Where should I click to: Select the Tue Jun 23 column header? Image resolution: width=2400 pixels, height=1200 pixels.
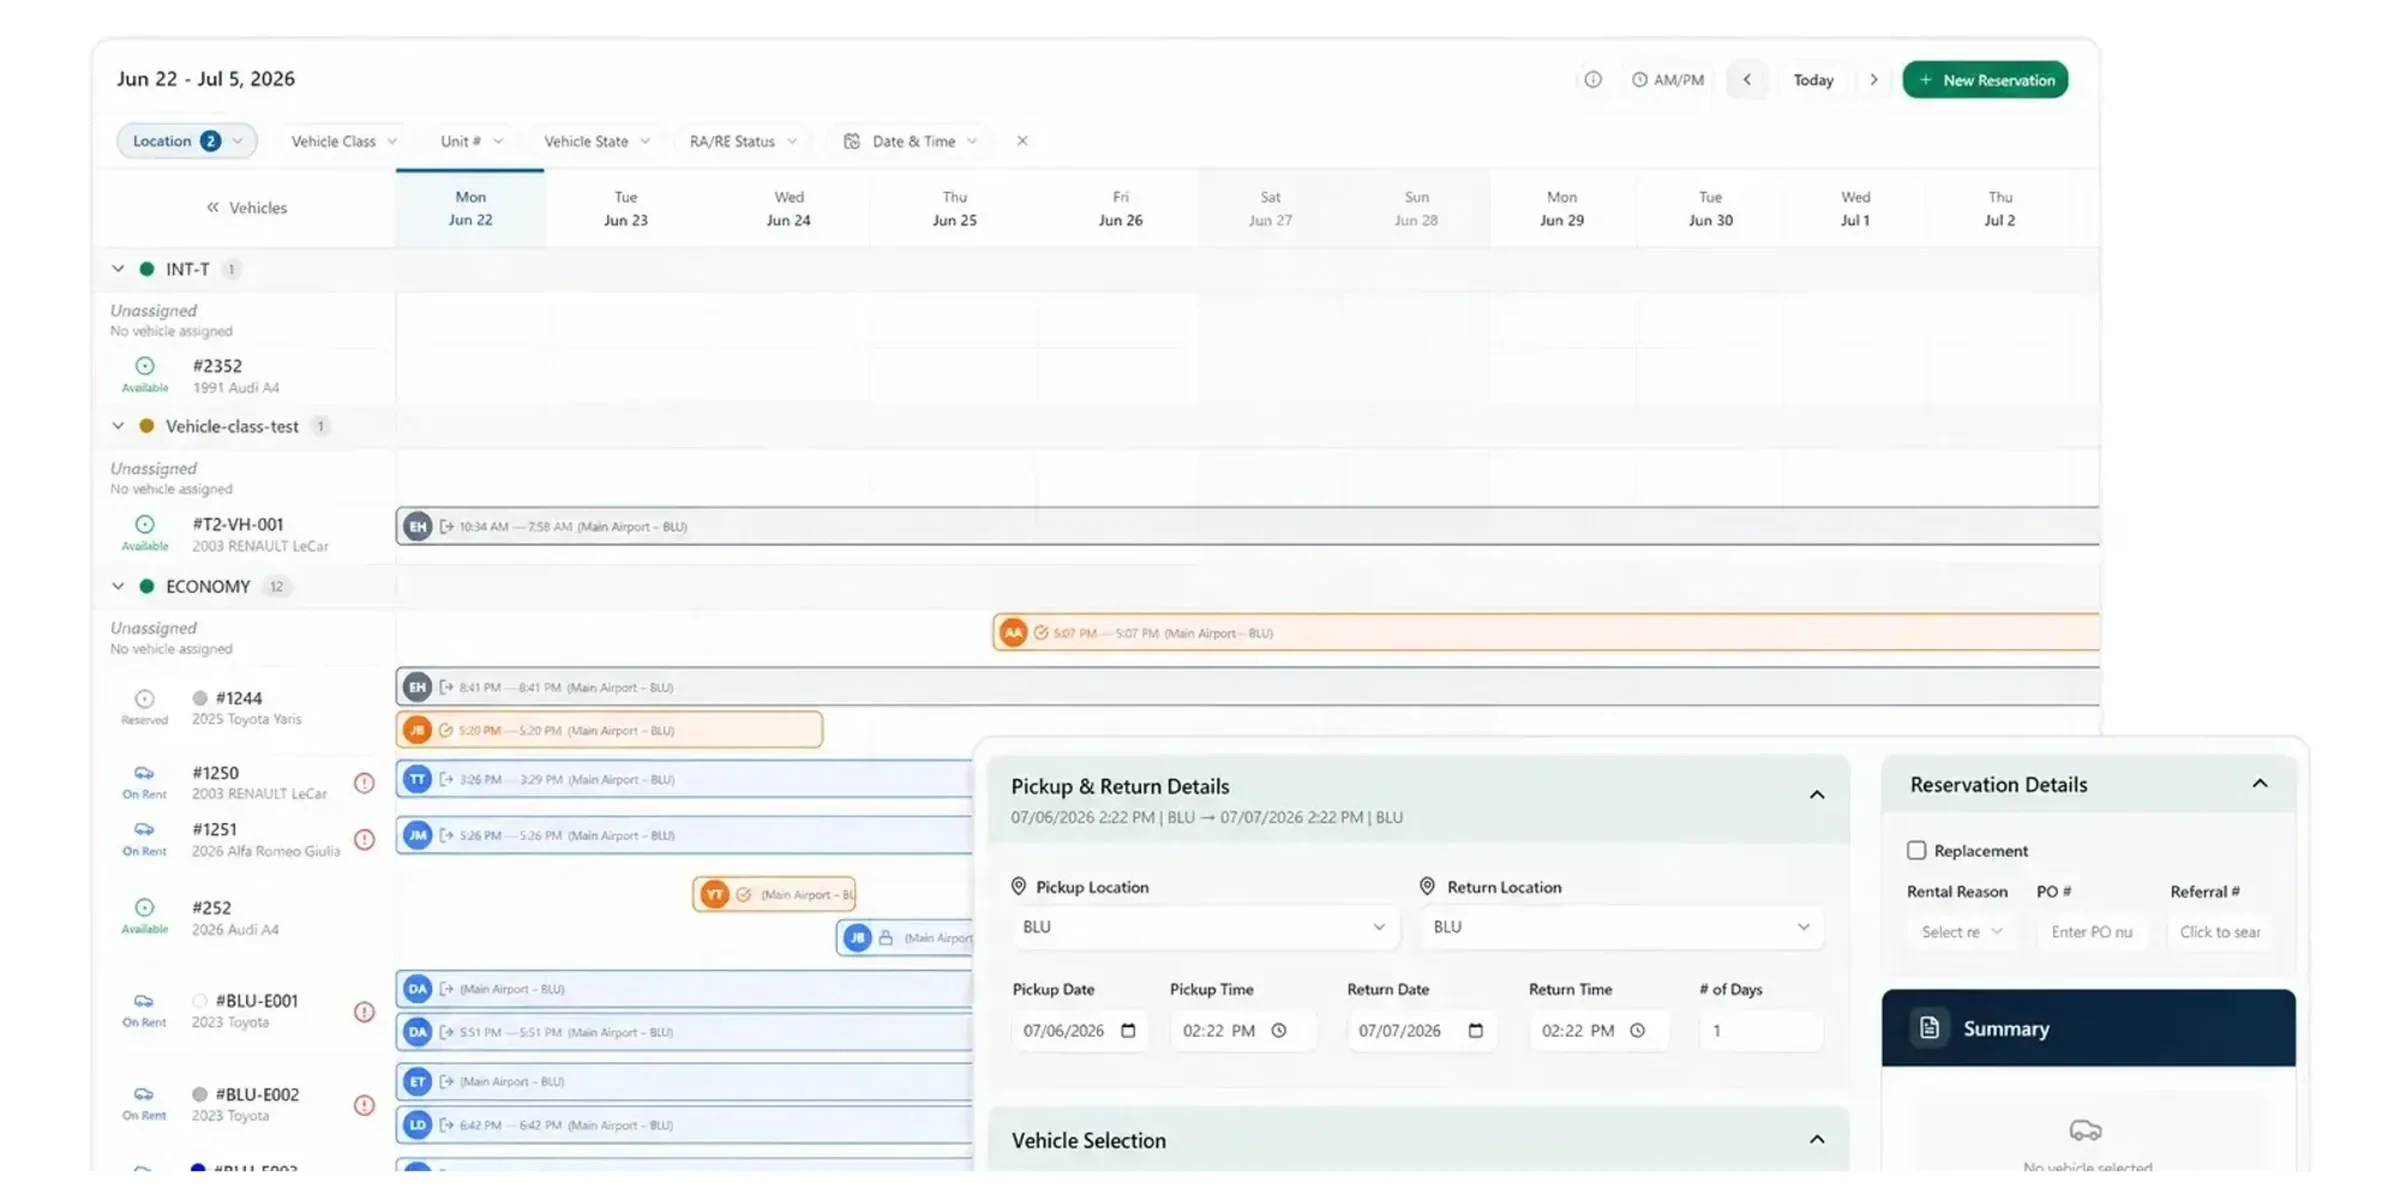click(x=626, y=208)
